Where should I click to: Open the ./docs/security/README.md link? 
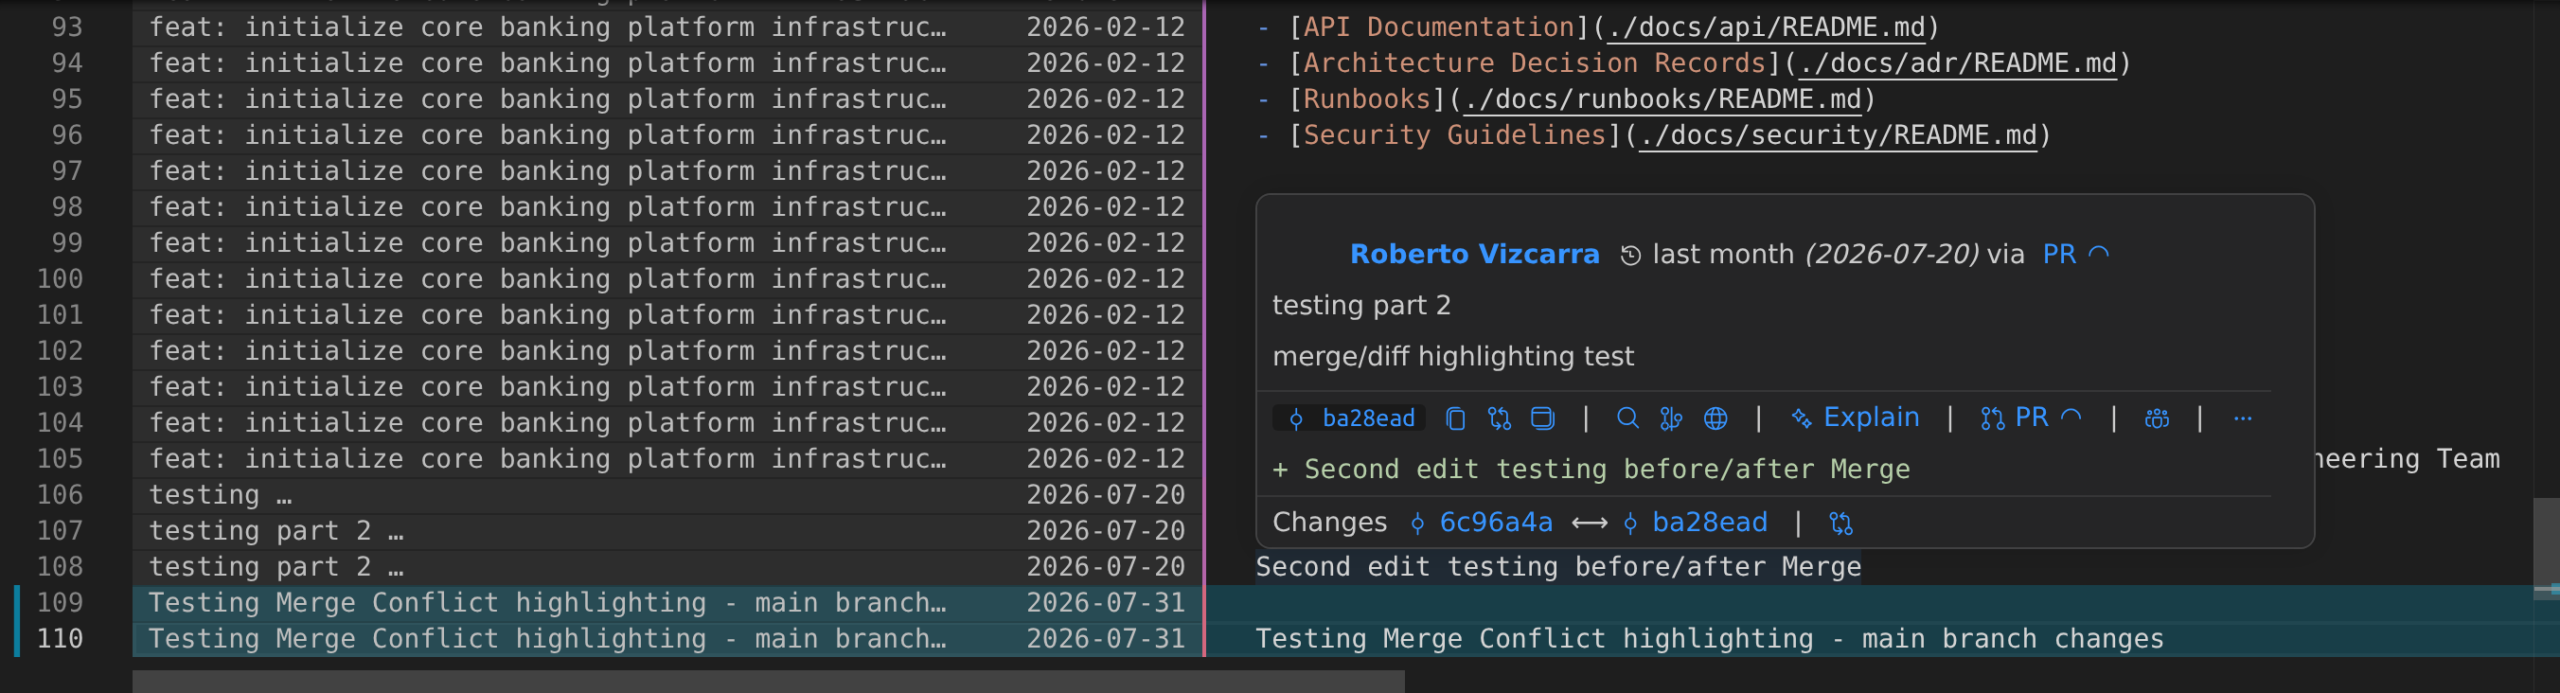pos(1838,135)
